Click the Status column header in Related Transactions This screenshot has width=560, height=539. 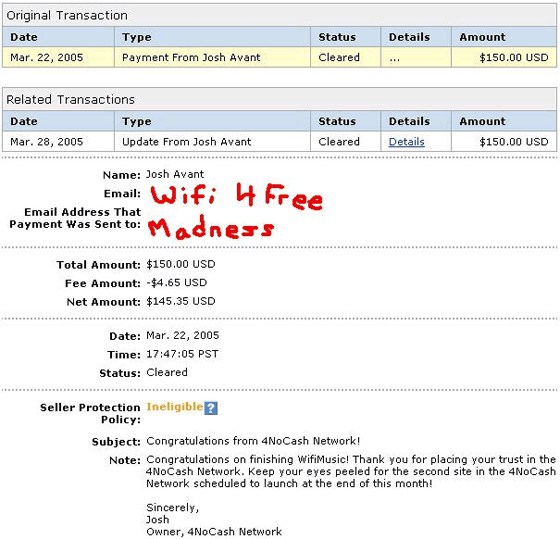coord(337,121)
